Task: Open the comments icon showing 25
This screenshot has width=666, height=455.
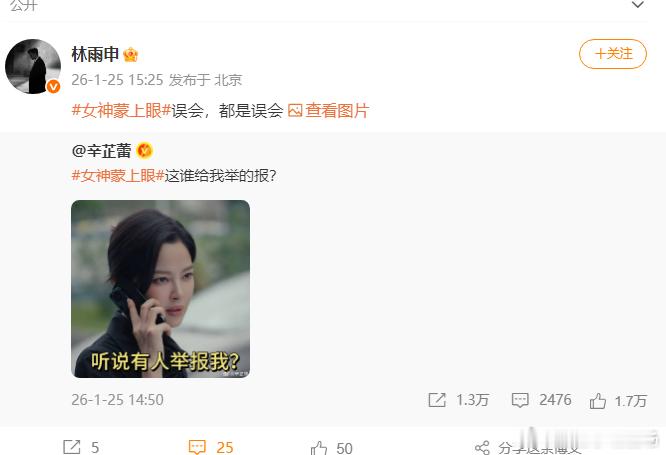Action: (197, 447)
